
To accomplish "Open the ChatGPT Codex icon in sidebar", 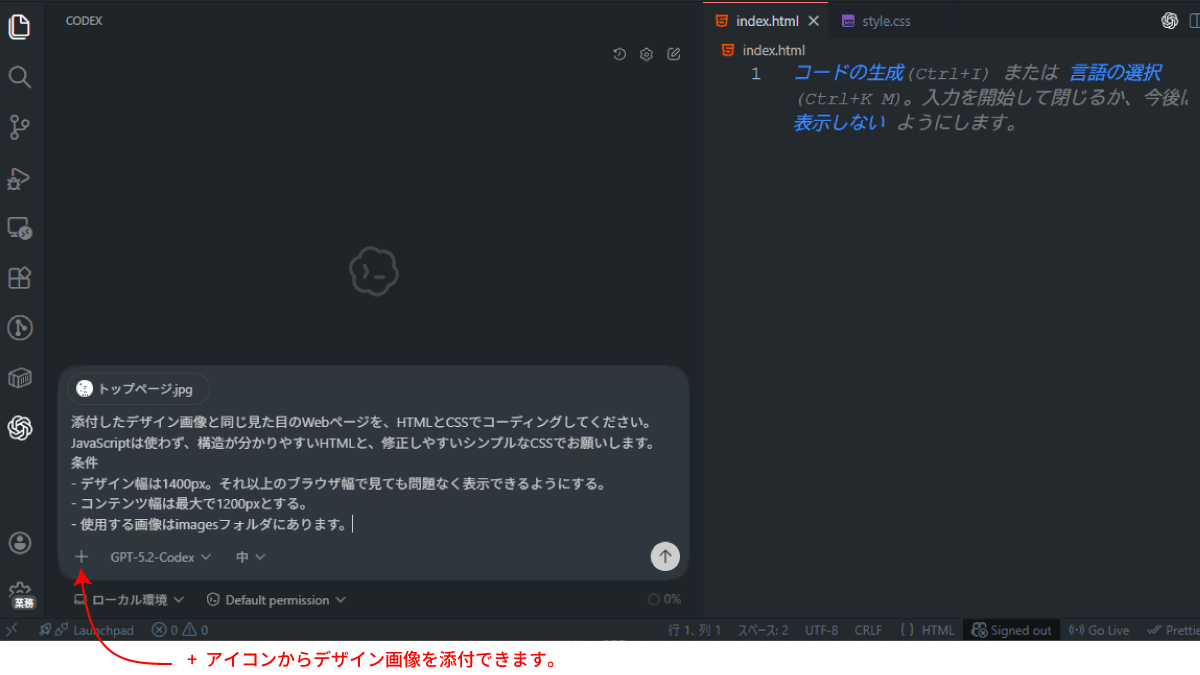I will point(21,428).
